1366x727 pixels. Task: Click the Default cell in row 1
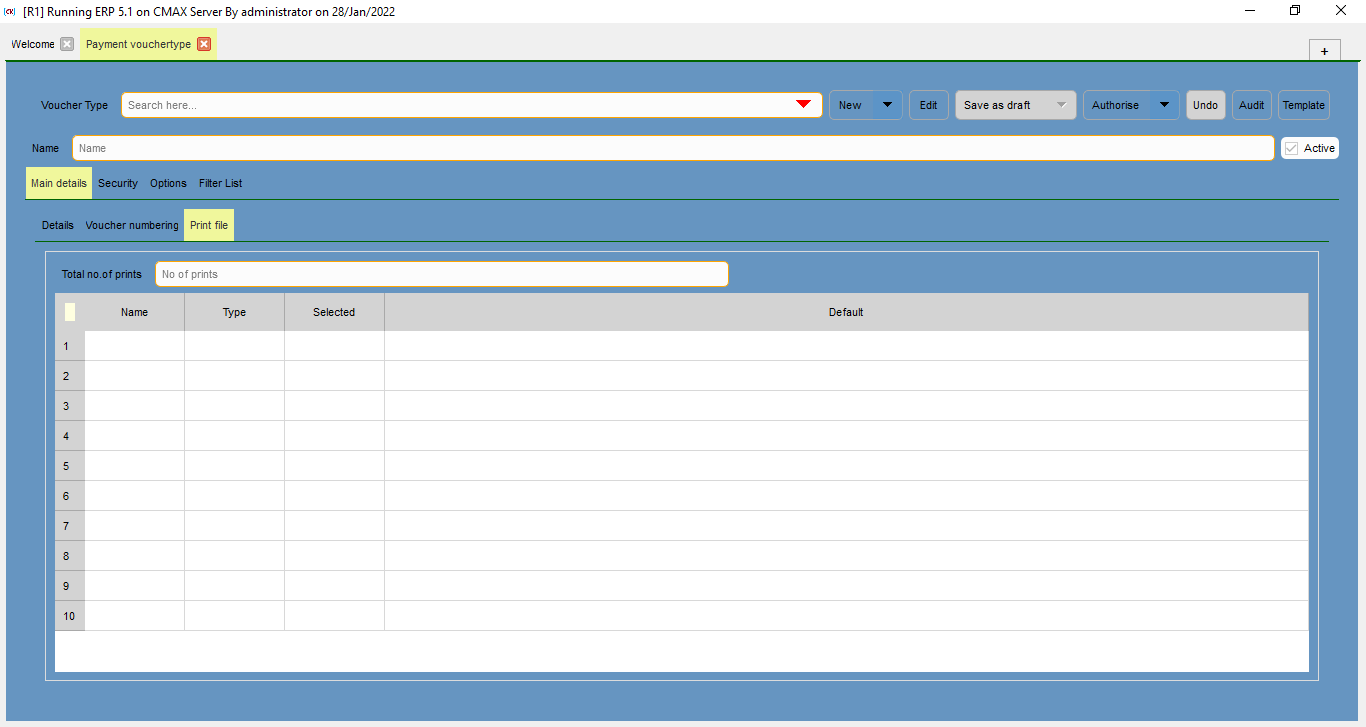846,346
